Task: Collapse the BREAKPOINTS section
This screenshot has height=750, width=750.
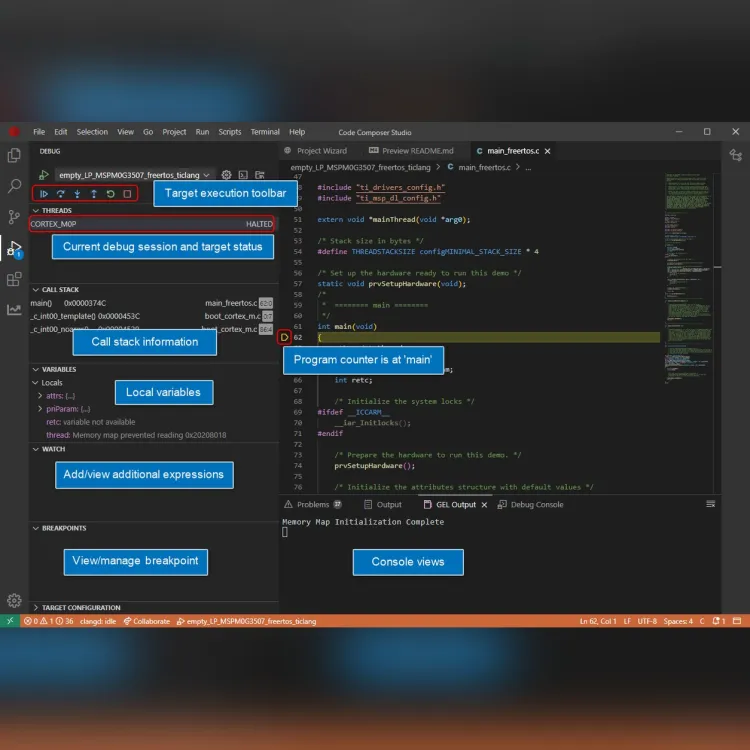Action: (36, 528)
